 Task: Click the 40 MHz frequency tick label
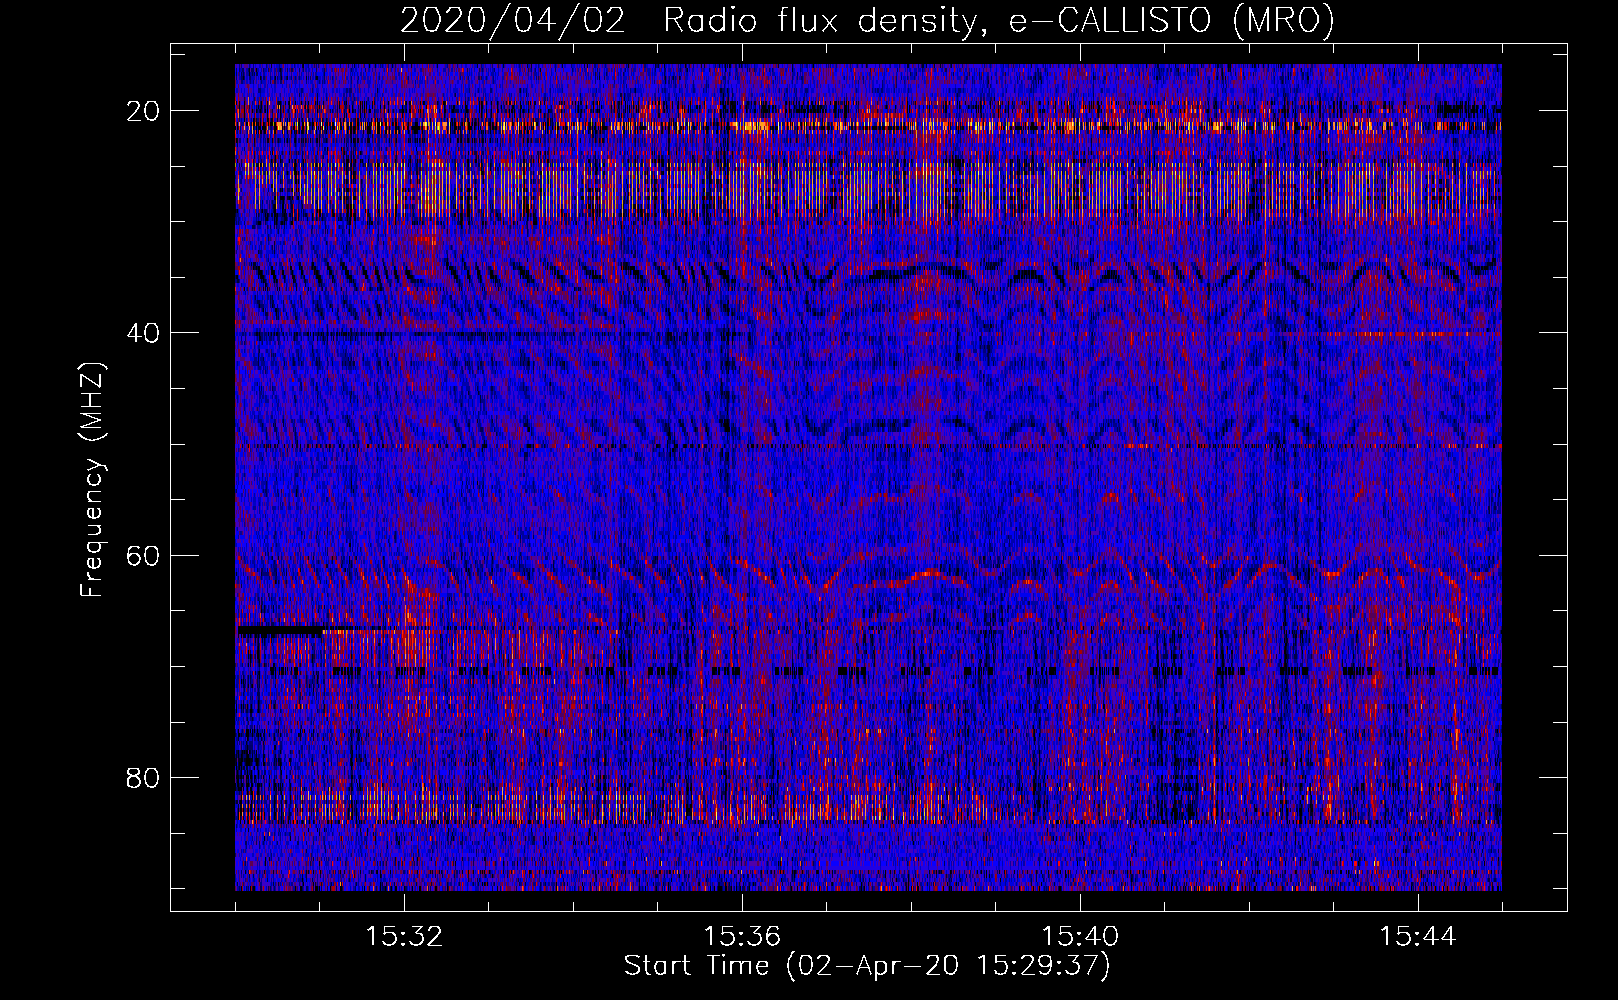(144, 333)
